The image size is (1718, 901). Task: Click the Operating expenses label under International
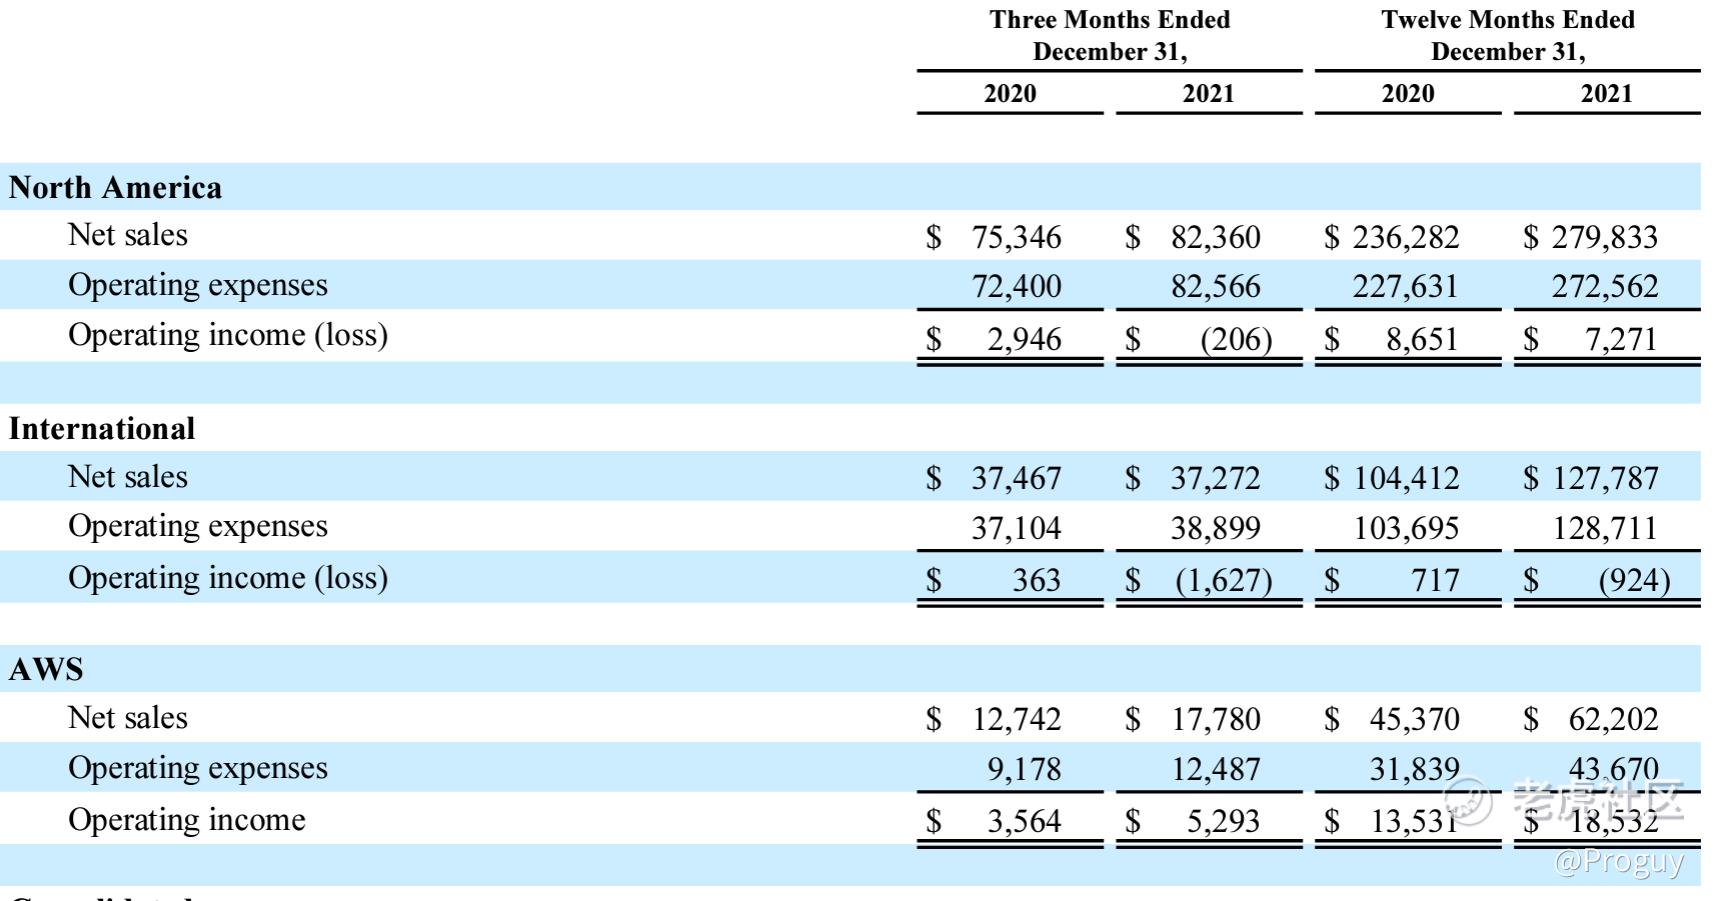(198, 527)
